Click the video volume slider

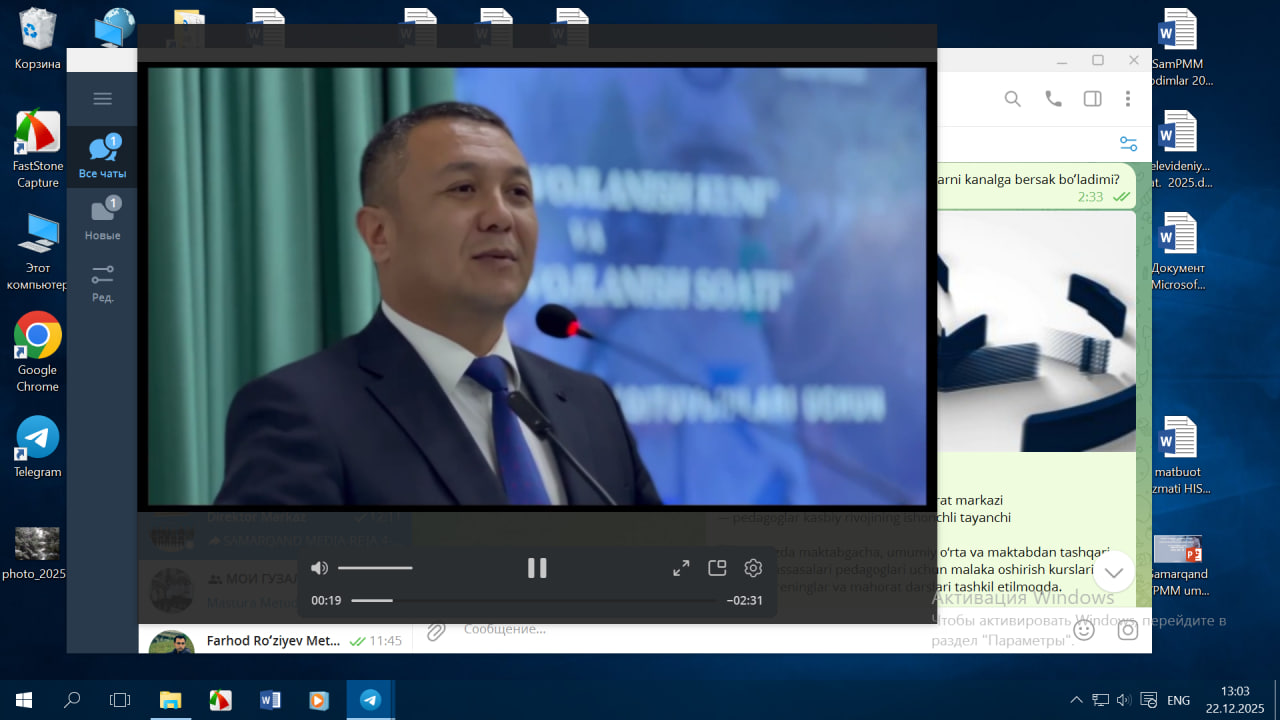coord(375,568)
